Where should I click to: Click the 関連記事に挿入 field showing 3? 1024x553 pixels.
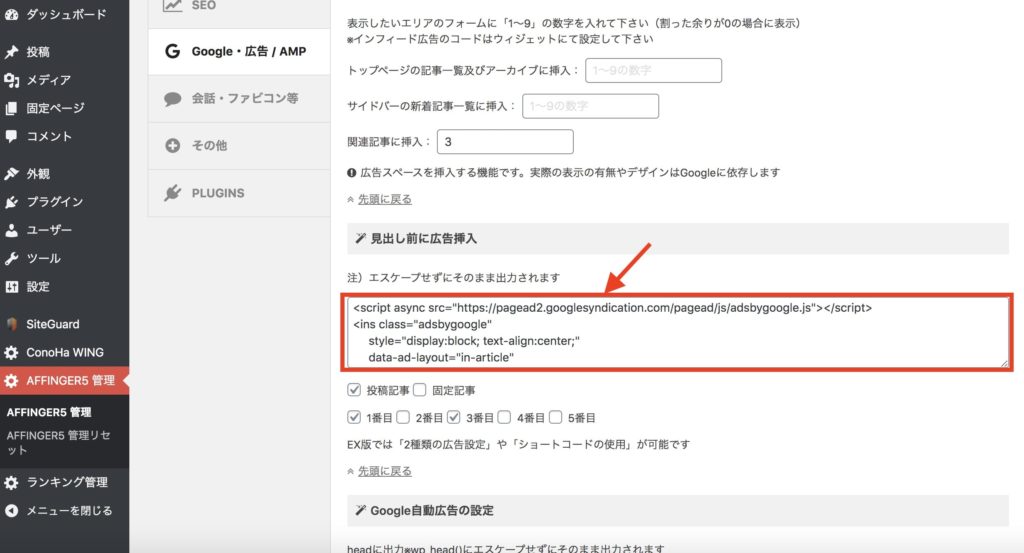505,142
